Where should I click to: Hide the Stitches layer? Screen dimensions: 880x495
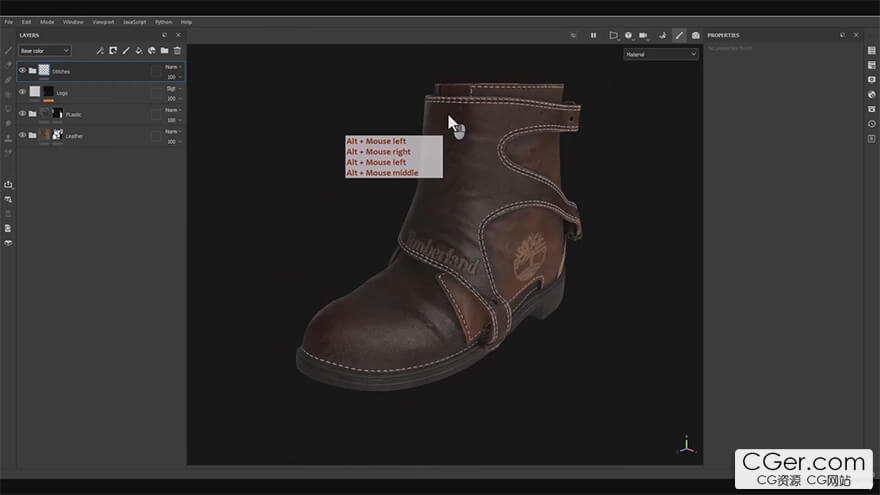click(22, 71)
